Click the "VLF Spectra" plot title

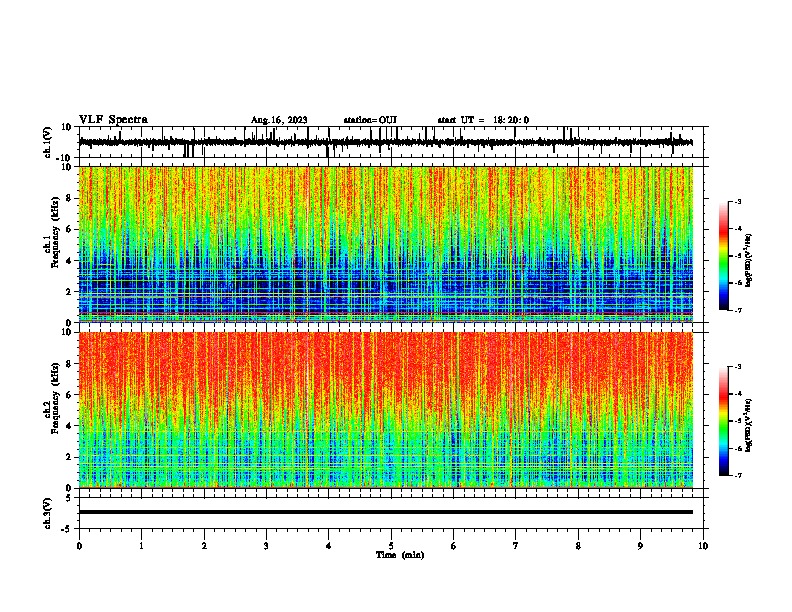tap(113, 120)
